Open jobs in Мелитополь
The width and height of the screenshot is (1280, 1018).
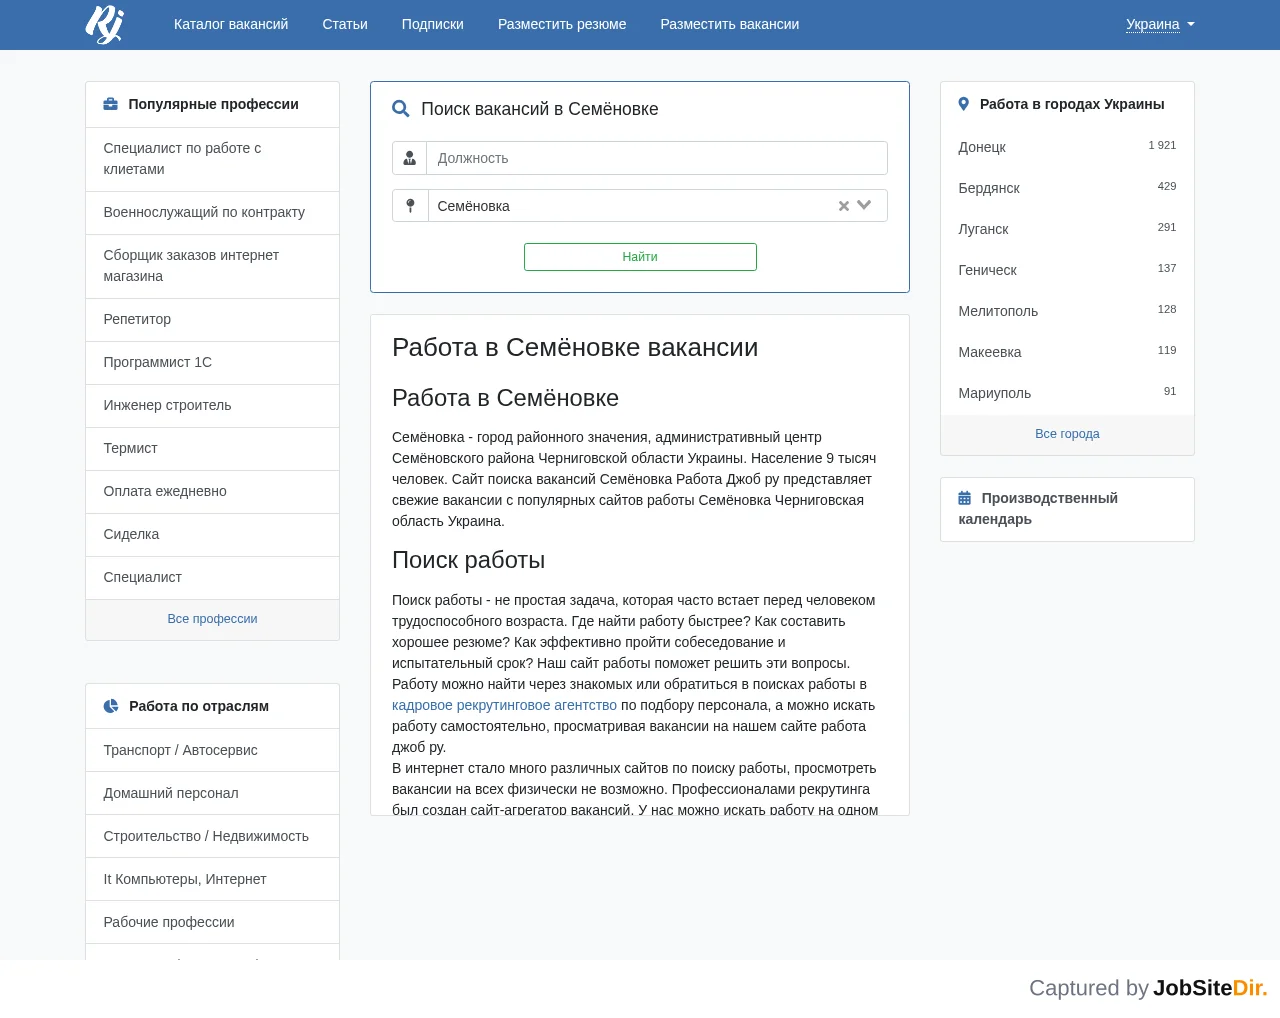pyautogui.click(x=1067, y=311)
